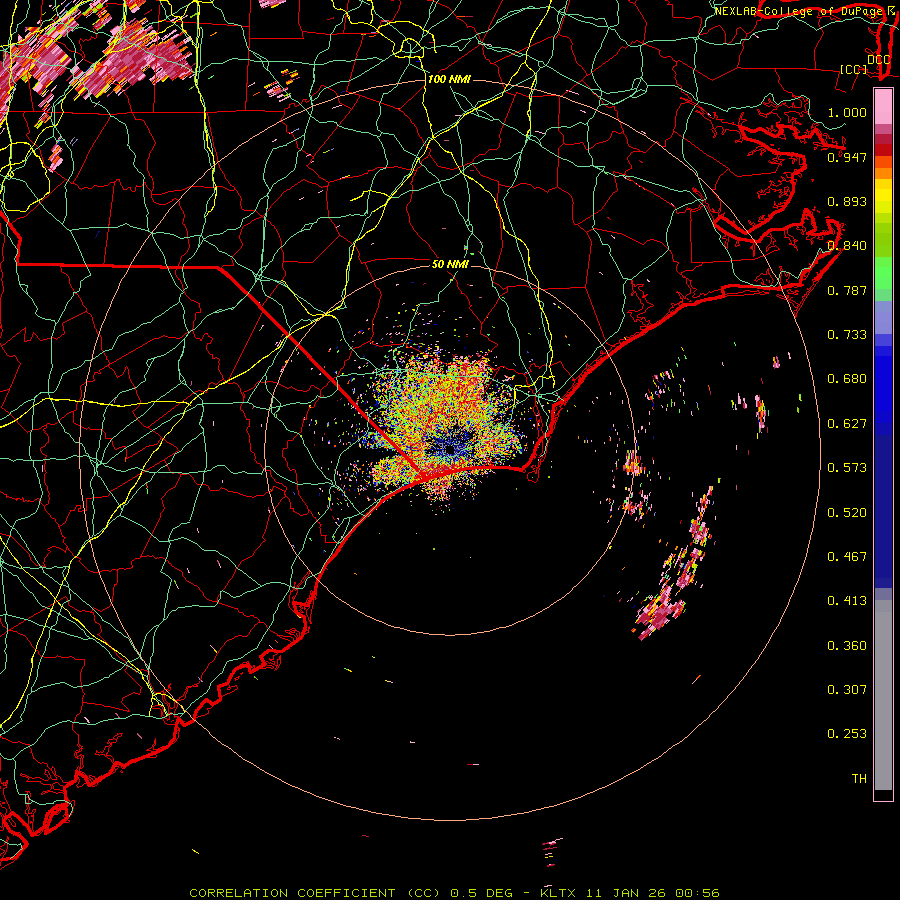
Task: Select the 0.360 scale value
Action: coord(847,645)
